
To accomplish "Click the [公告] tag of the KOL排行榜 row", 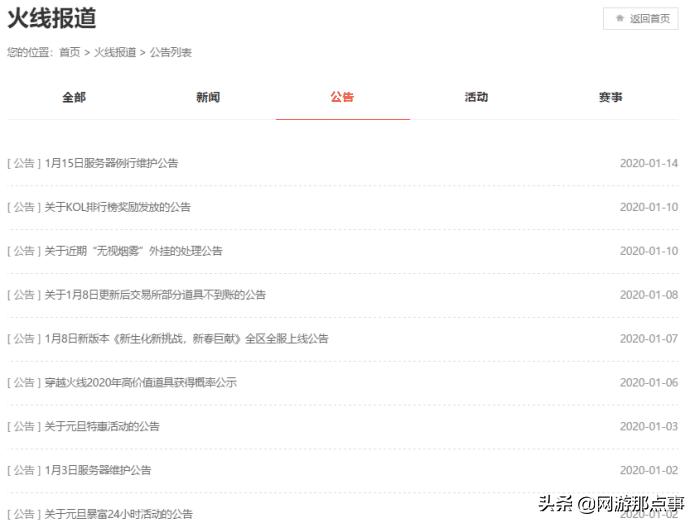I will pyautogui.click(x=24, y=207).
